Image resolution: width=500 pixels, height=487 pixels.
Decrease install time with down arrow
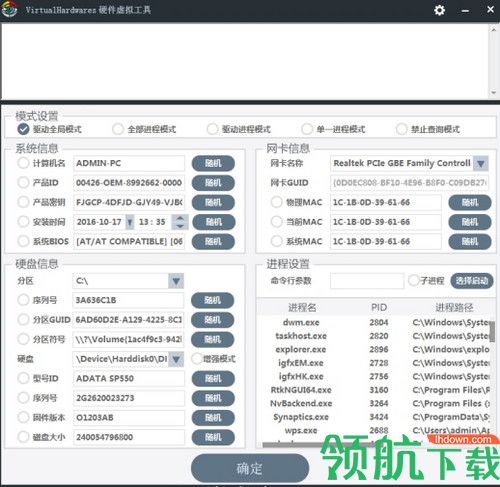180,226
